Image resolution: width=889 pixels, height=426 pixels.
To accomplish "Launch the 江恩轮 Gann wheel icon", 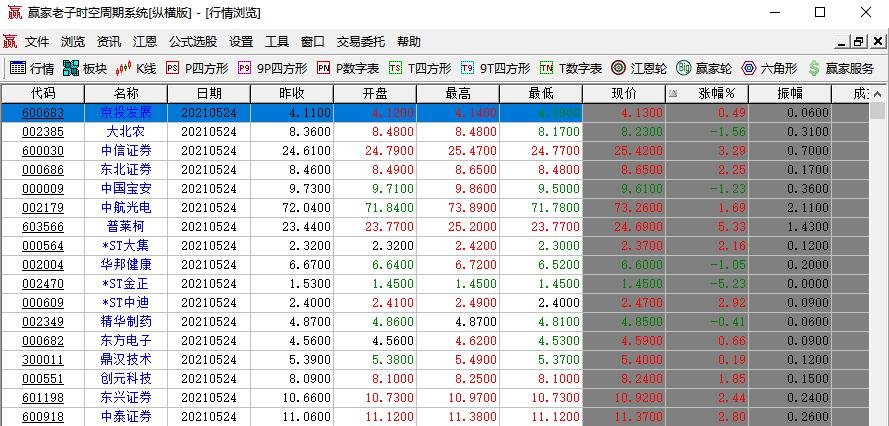I will click(x=619, y=68).
